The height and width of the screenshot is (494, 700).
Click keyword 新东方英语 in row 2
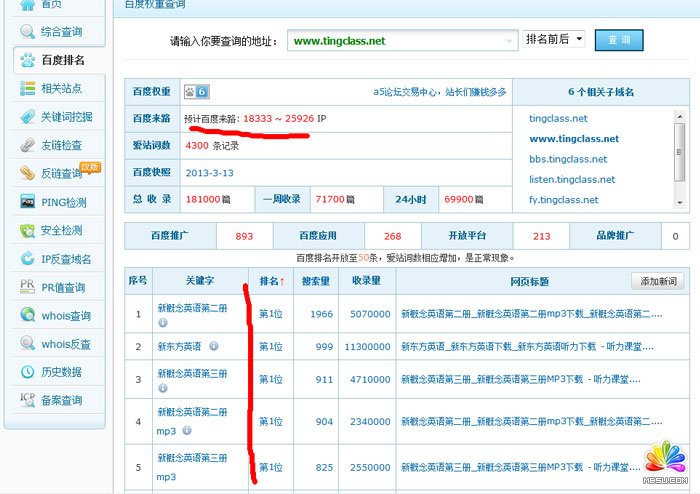coord(179,346)
